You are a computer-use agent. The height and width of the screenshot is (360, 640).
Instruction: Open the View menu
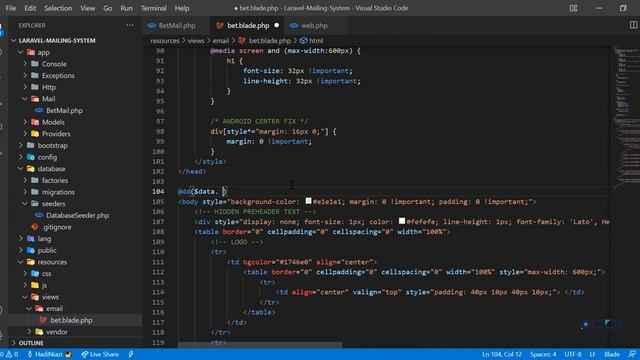(x=87, y=8)
